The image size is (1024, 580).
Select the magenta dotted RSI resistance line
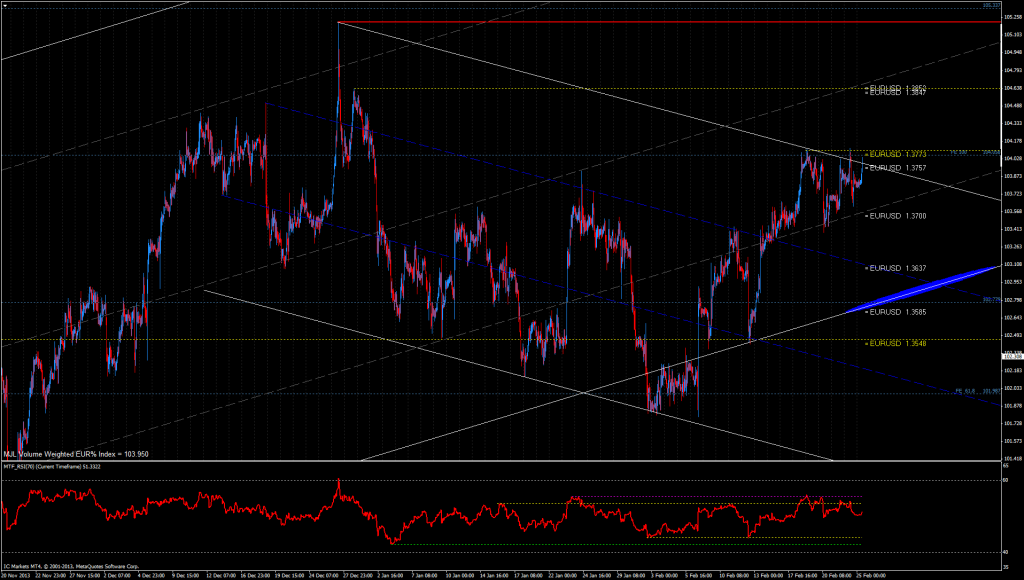pyautogui.click(x=719, y=496)
